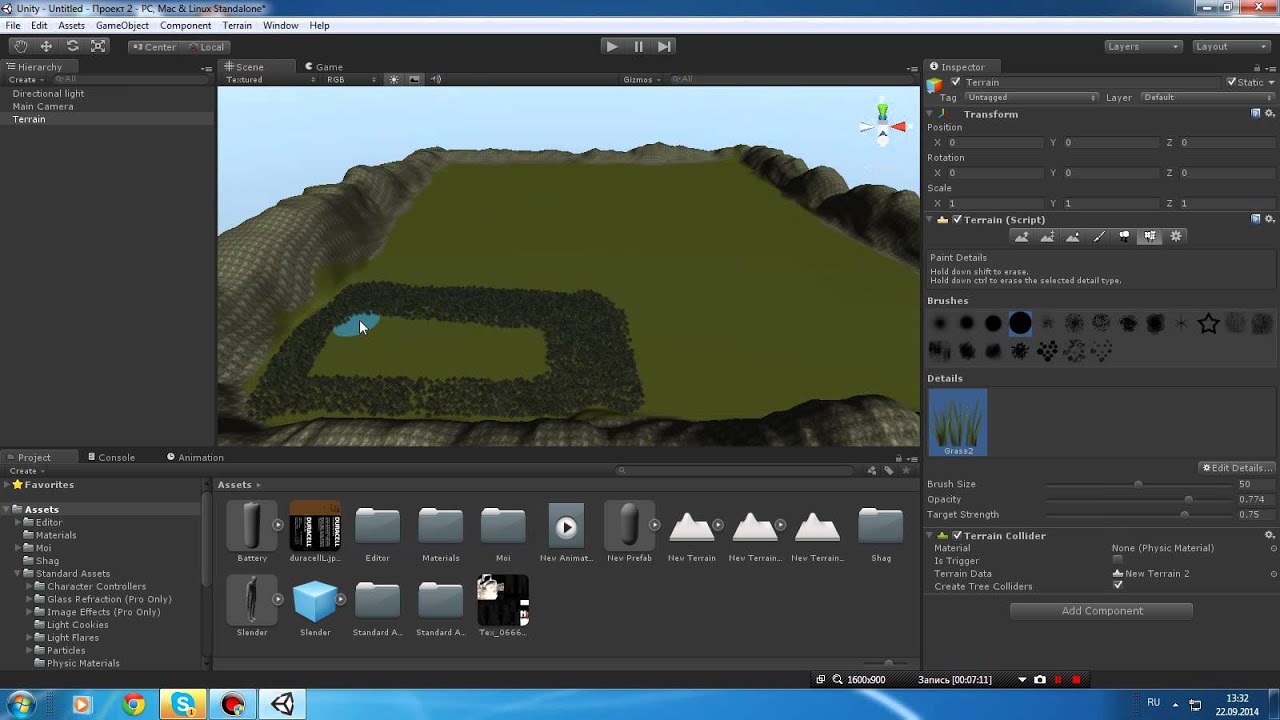Start Play mode
Viewport: 1280px width, 720px height.
[612, 46]
